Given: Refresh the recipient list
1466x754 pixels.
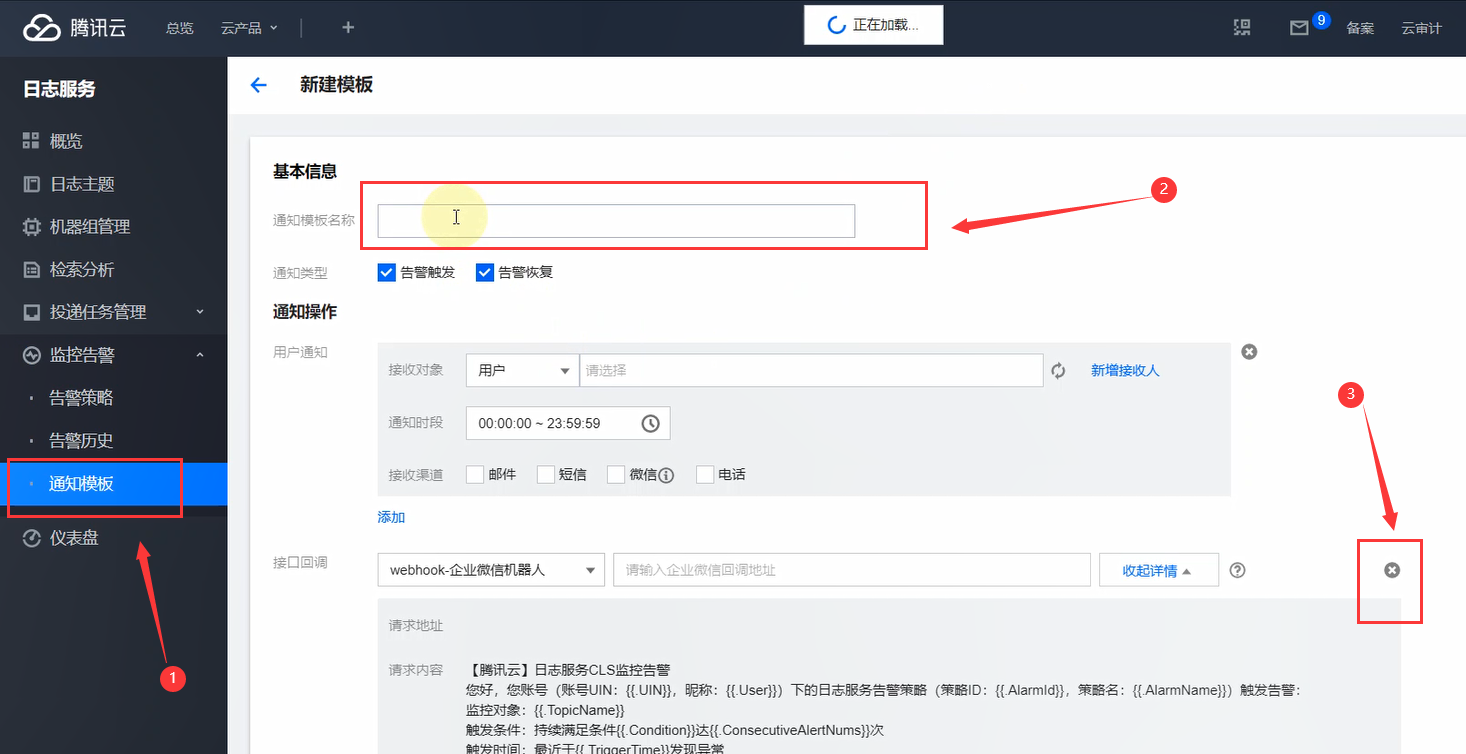Looking at the screenshot, I should (1058, 371).
